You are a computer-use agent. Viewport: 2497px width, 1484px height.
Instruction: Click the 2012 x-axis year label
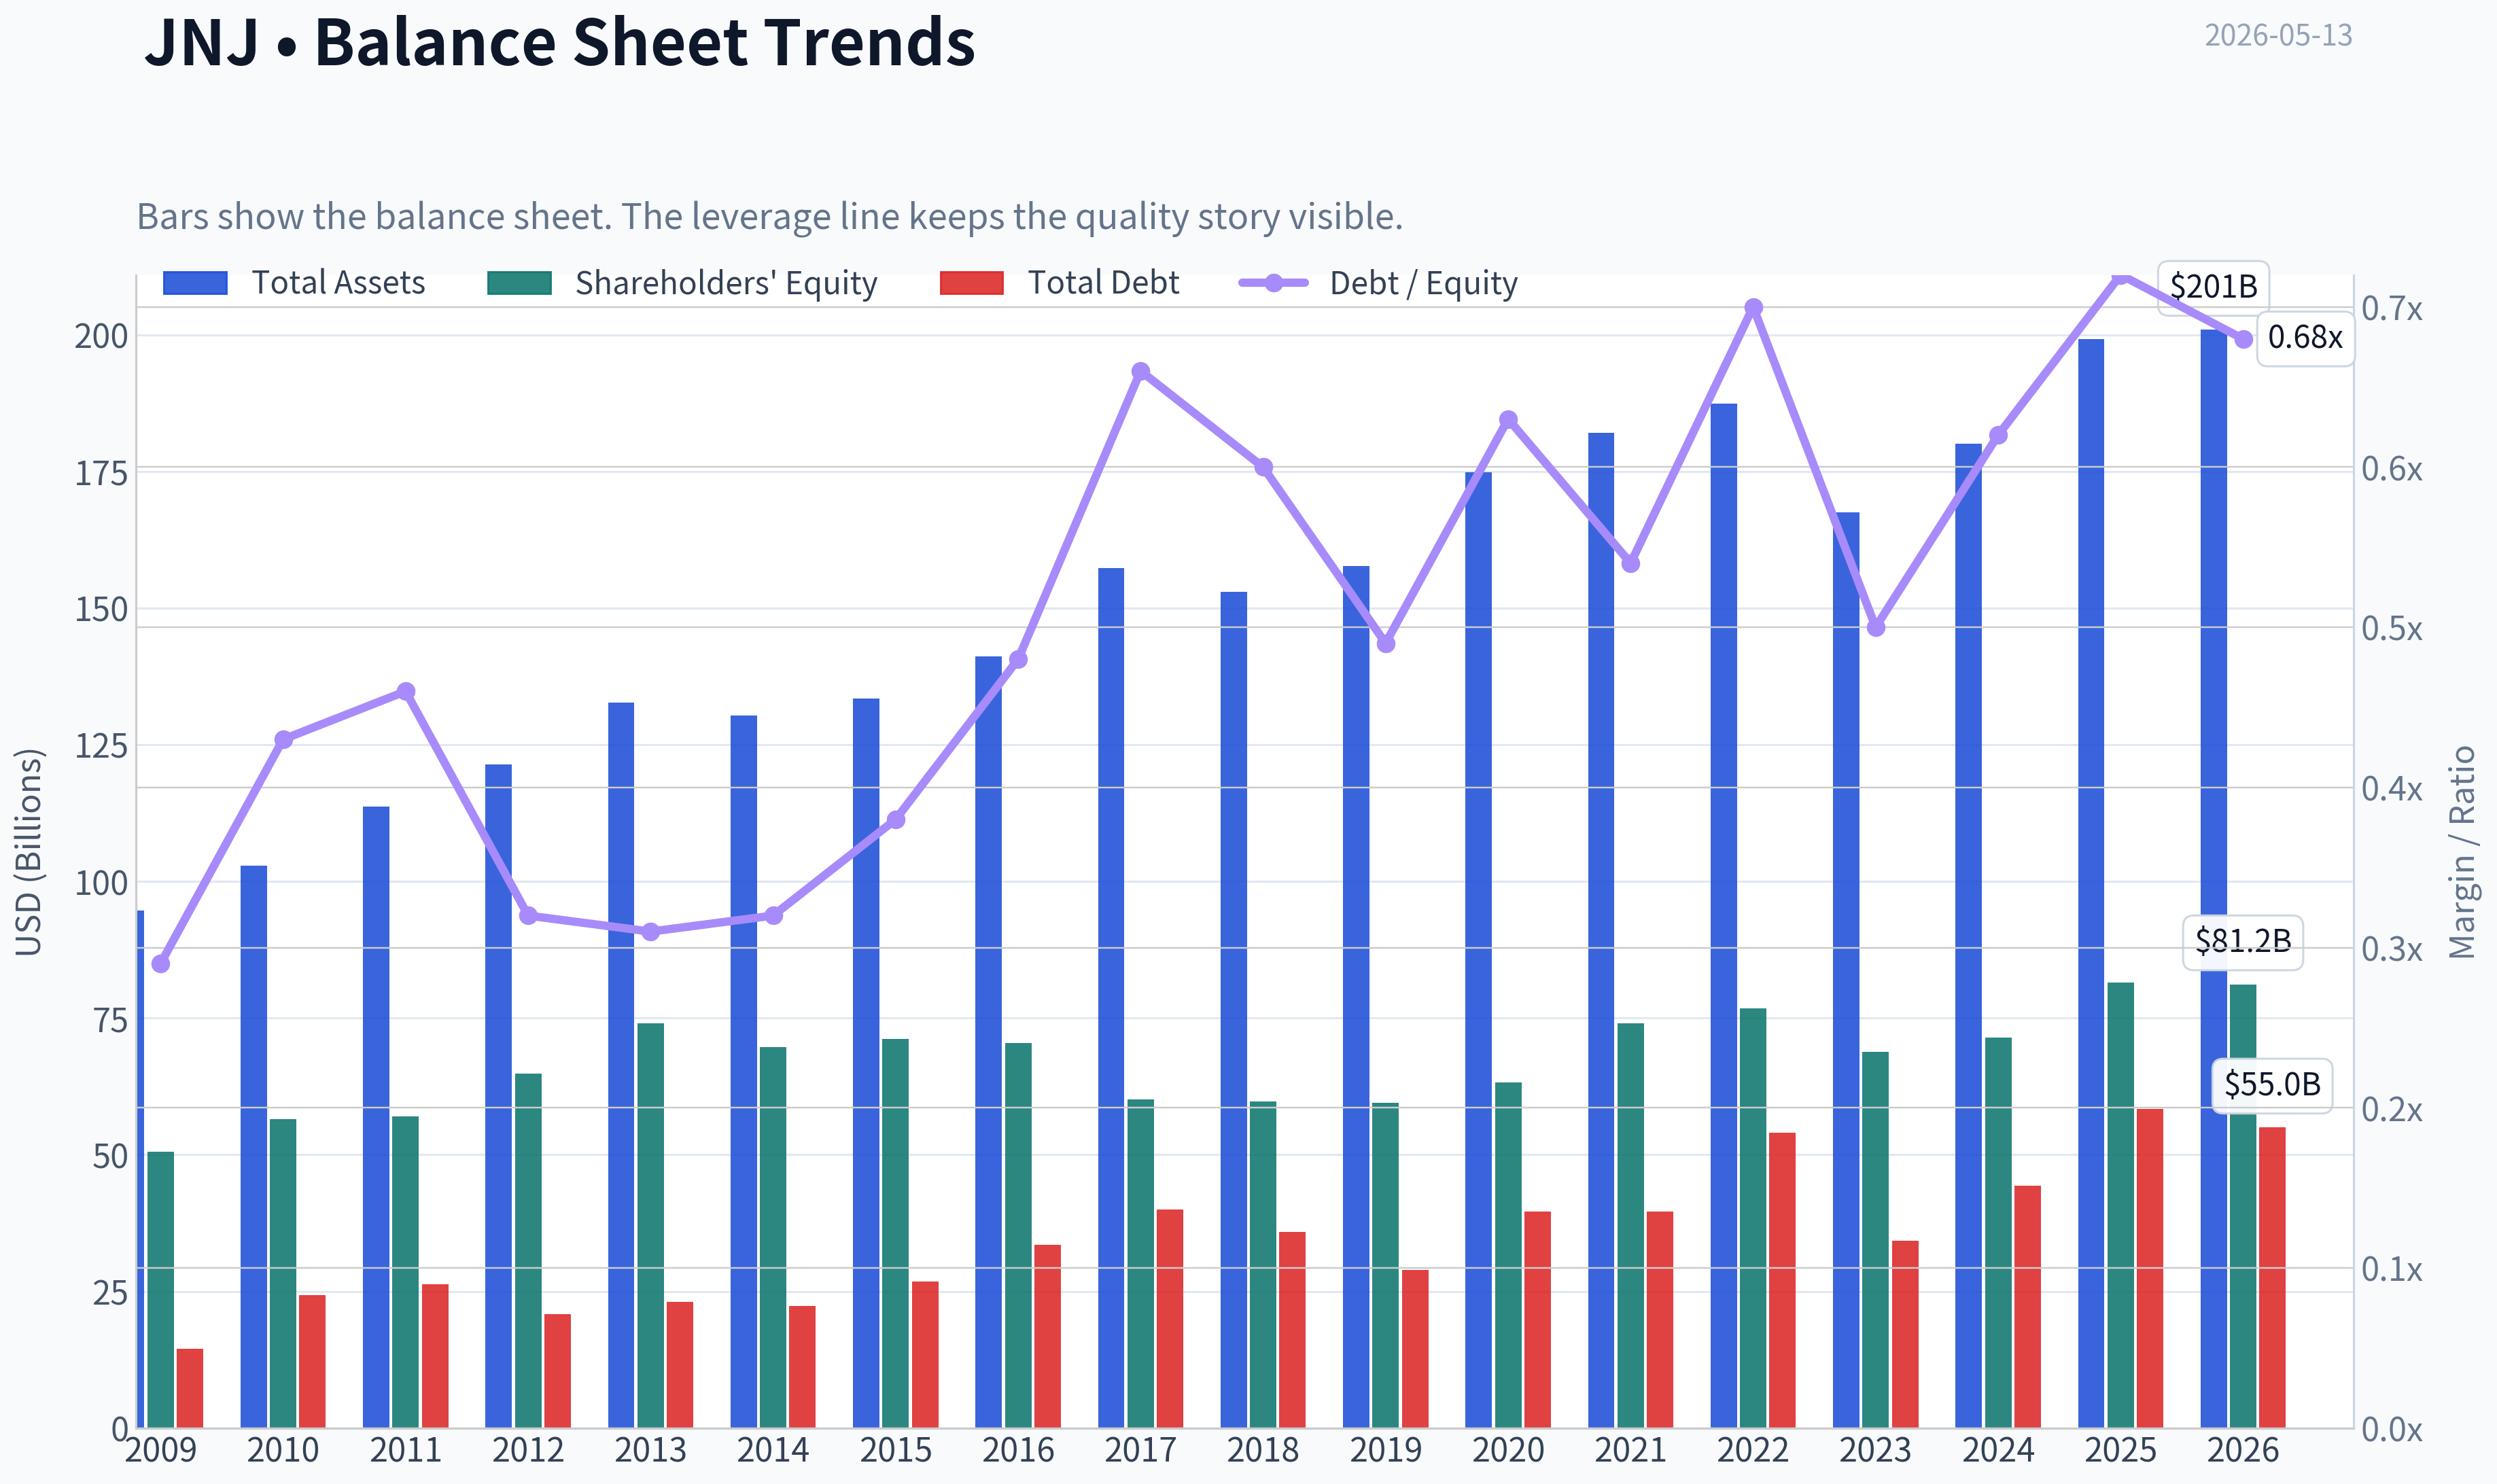[528, 1450]
